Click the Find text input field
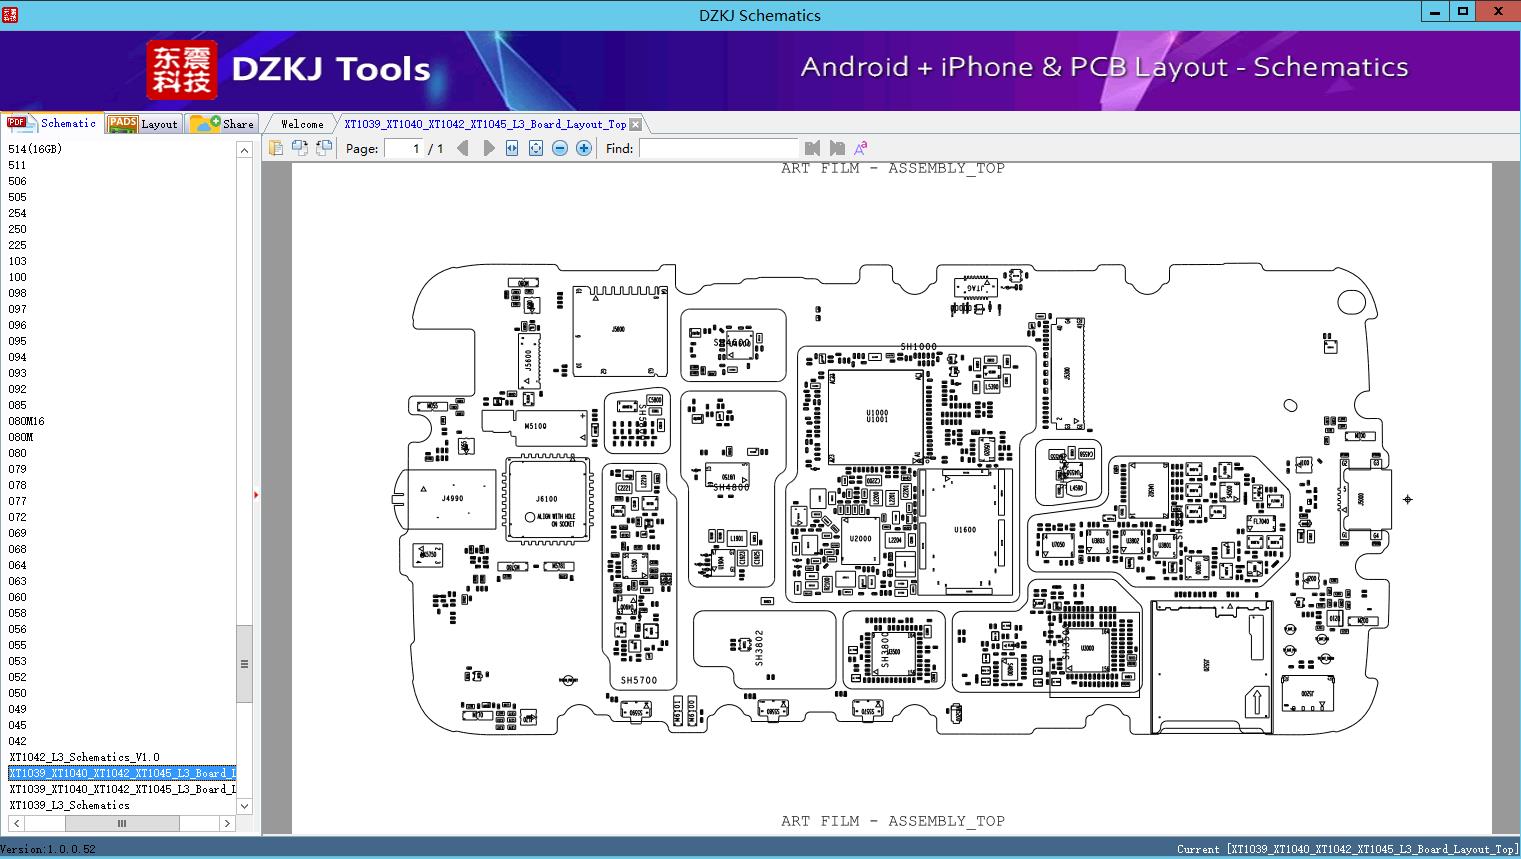The image size is (1521, 859). [719, 148]
